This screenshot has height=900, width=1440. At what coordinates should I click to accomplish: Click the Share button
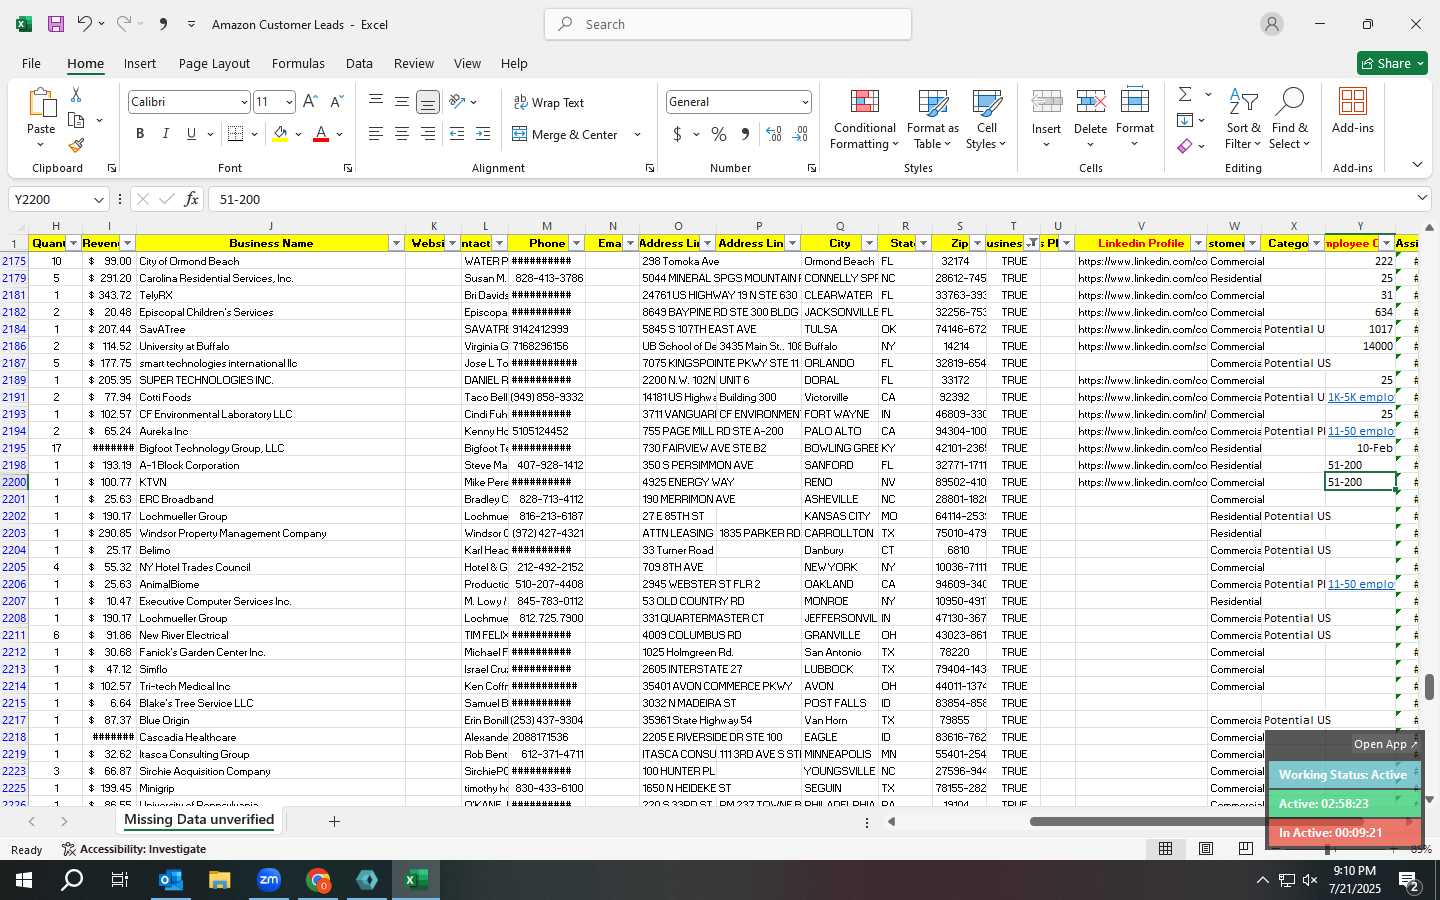(1392, 63)
